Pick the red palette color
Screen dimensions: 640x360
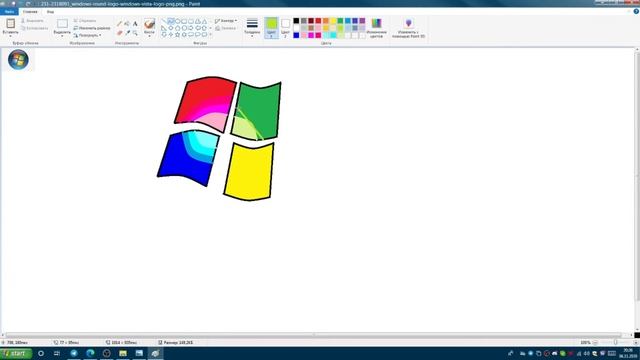(318, 21)
